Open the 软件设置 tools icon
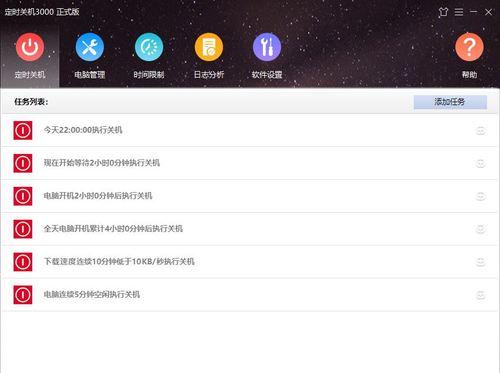Screen dimensions: 500x373 click(x=267, y=47)
